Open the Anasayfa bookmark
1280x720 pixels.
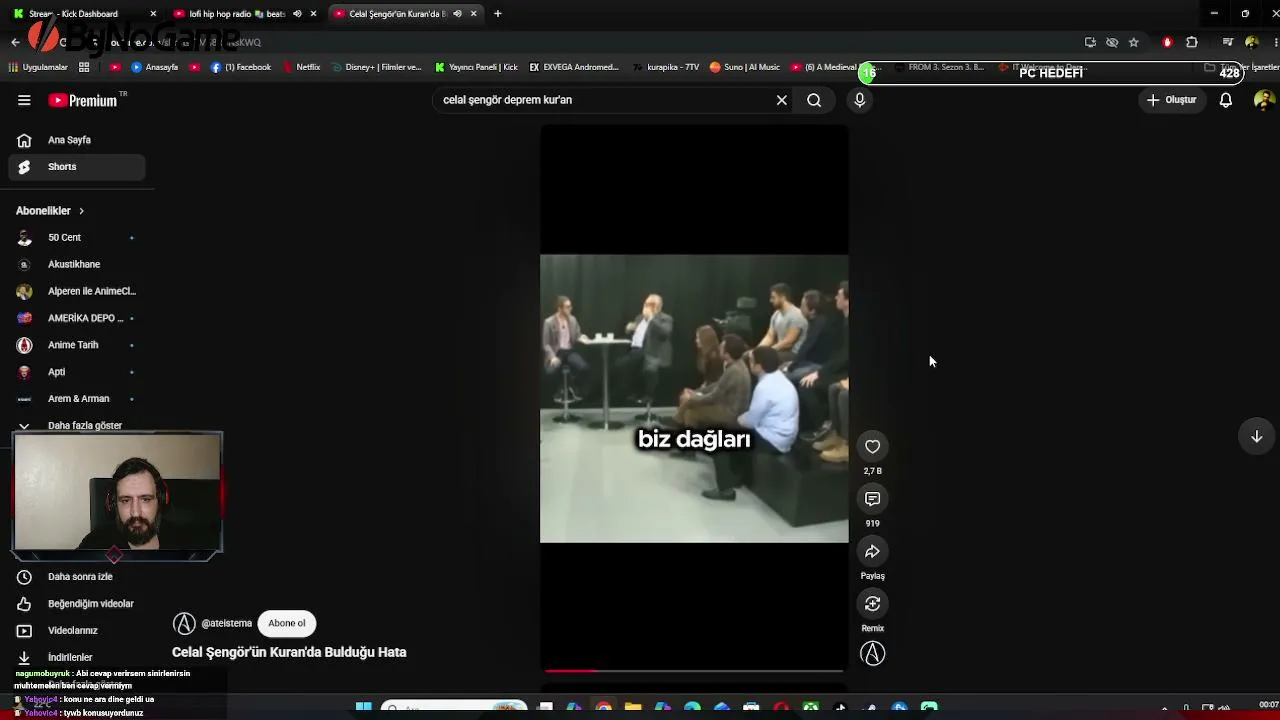pyautogui.click(x=155, y=67)
